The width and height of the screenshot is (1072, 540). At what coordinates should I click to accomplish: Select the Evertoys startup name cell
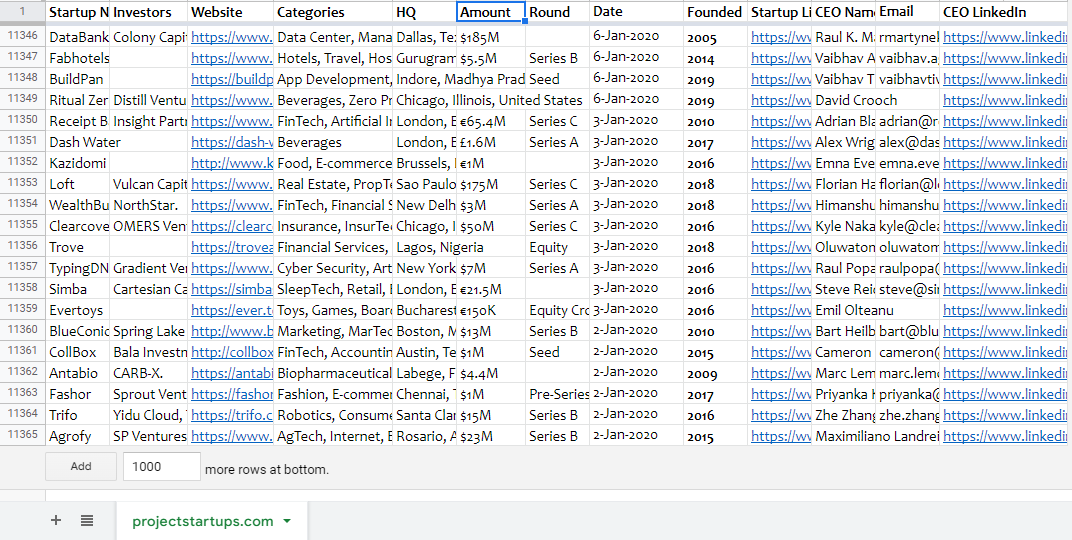coord(78,310)
